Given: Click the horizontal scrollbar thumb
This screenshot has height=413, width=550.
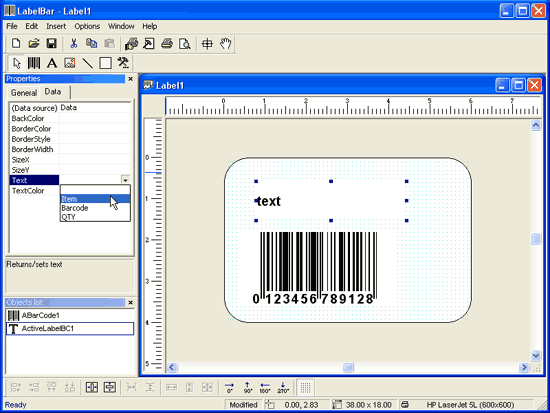Looking at the screenshot, I should [348, 367].
